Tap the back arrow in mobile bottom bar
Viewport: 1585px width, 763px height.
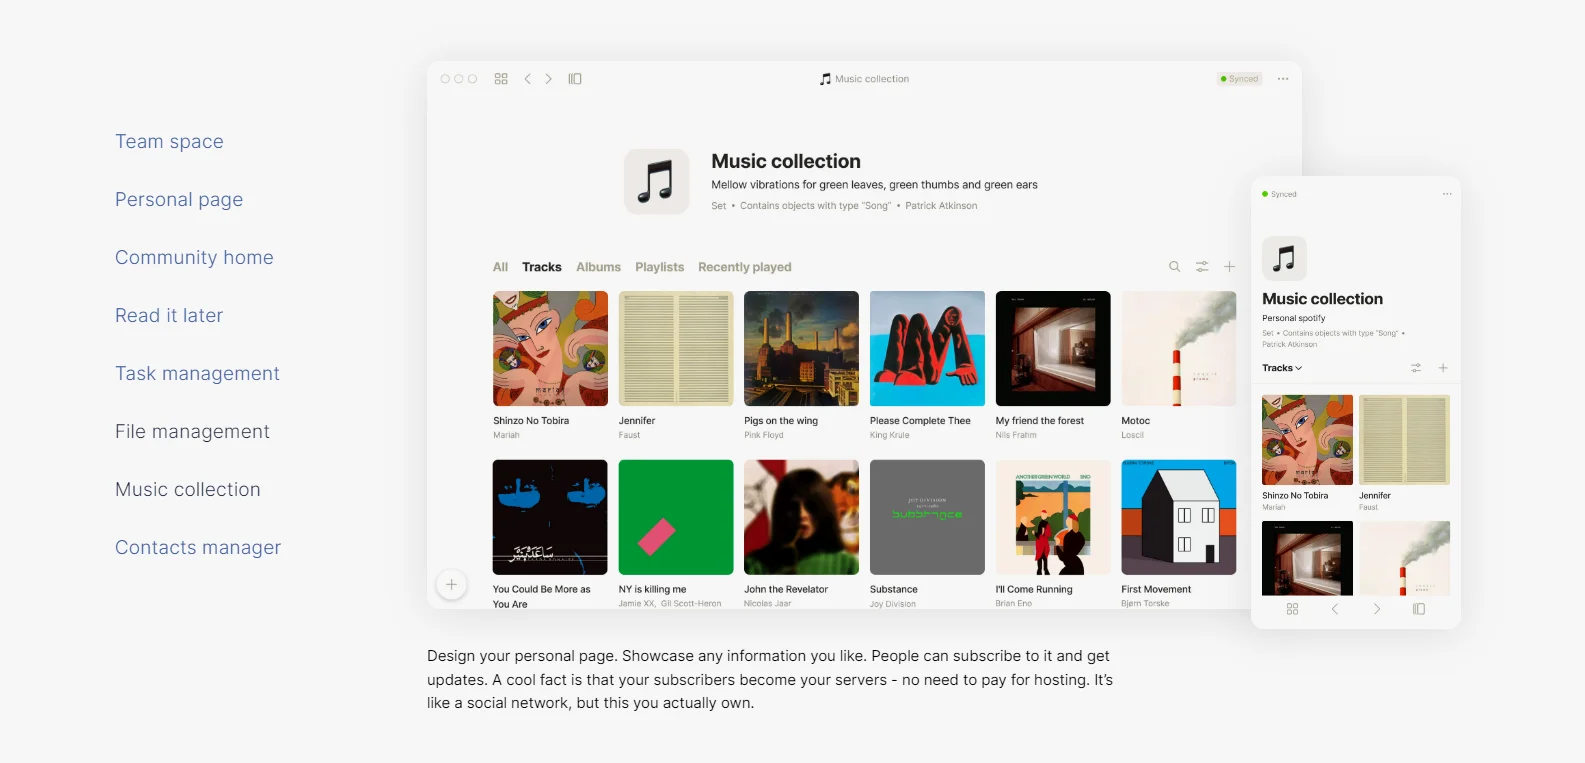pyautogui.click(x=1335, y=609)
